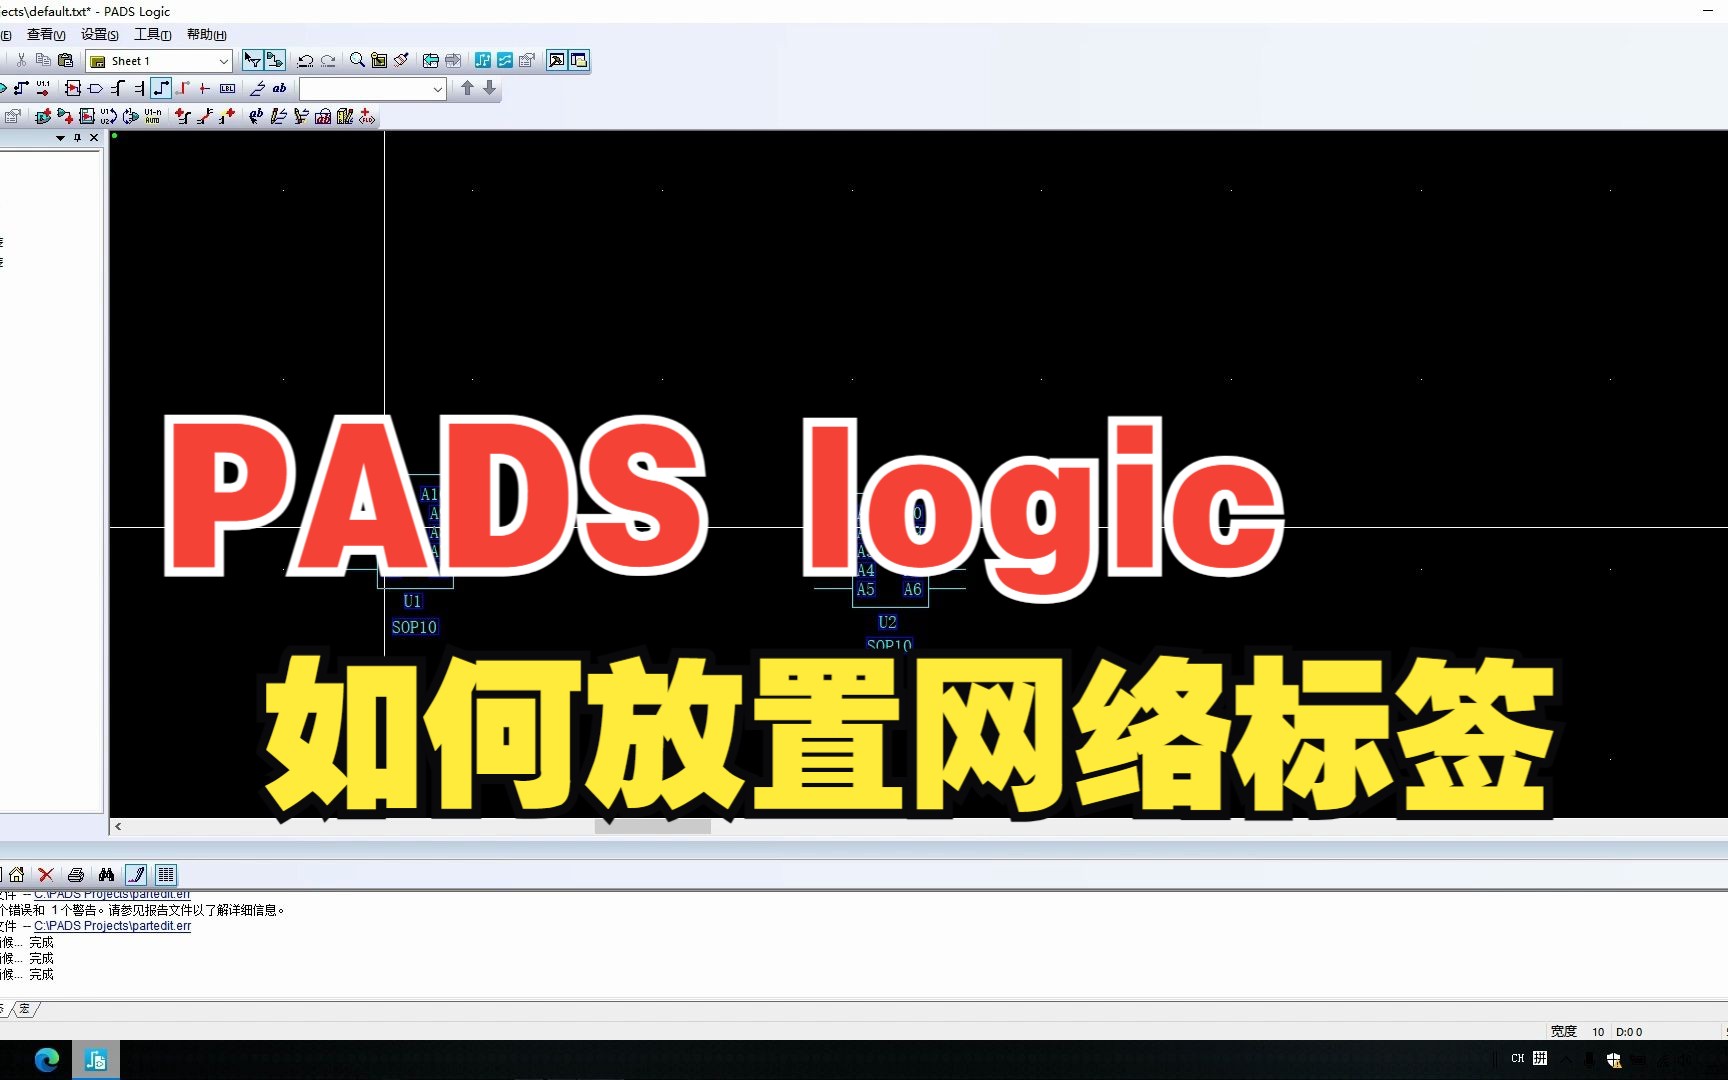
Task: Click the Cut scissors icon
Action: 21,60
